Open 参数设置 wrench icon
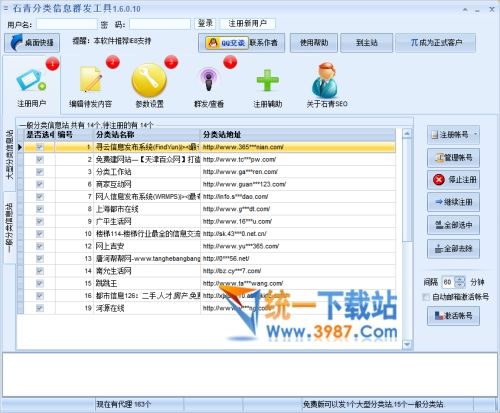 point(149,81)
